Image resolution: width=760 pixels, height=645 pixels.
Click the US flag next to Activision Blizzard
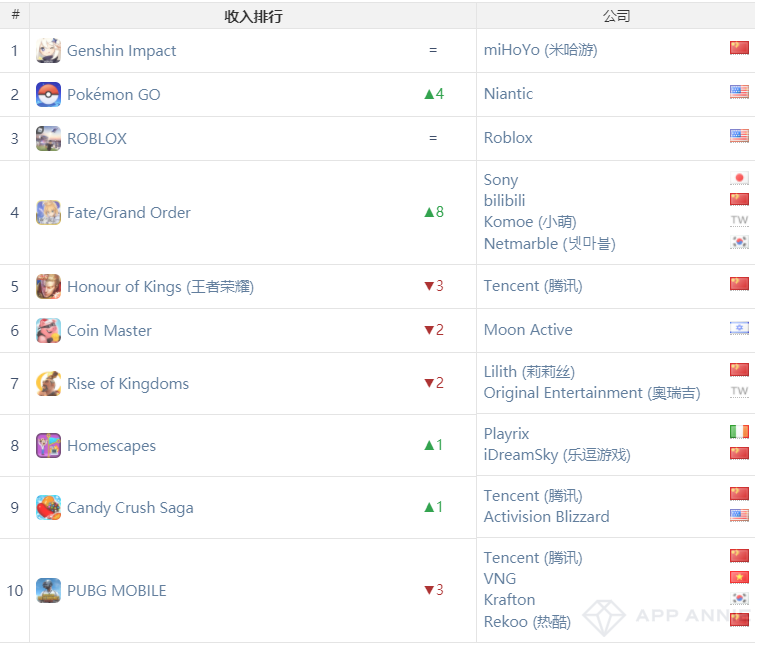739,515
